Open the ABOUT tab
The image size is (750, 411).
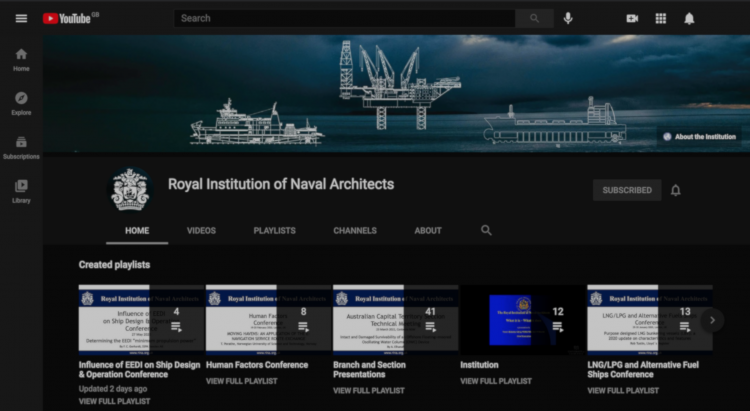click(428, 231)
